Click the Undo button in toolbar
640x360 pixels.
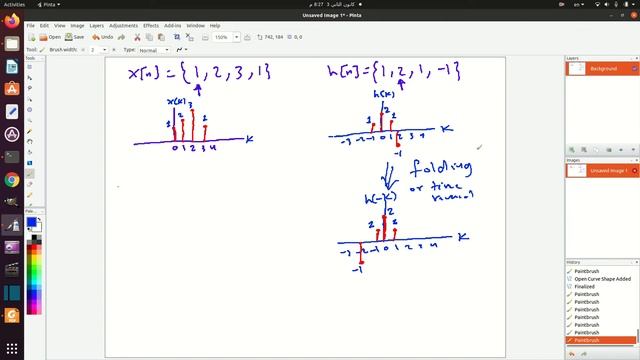click(102, 37)
